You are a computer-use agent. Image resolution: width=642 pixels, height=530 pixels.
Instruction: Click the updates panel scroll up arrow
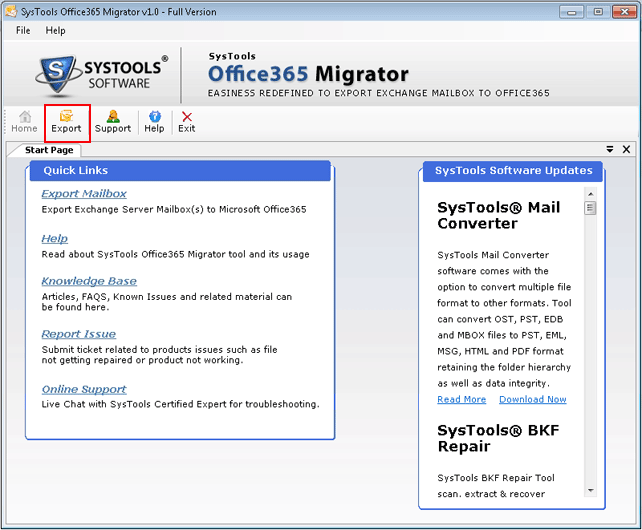pos(590,194)
